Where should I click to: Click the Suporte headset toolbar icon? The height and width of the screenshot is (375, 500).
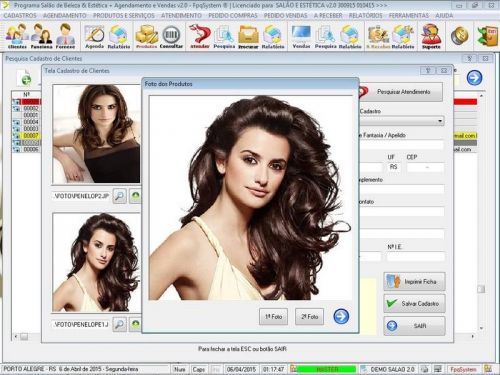tap(431, 36)
